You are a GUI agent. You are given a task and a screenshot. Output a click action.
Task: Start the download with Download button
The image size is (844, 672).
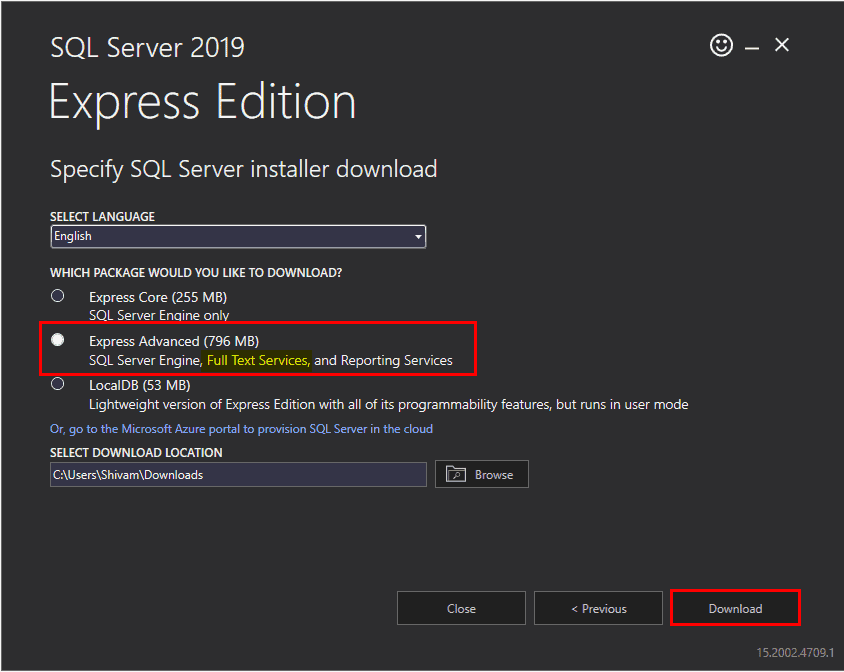click(735, 608)
